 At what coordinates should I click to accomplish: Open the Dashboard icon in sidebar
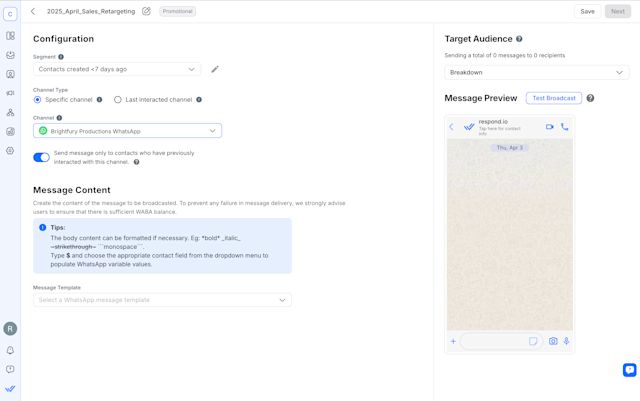pos(10,36)
